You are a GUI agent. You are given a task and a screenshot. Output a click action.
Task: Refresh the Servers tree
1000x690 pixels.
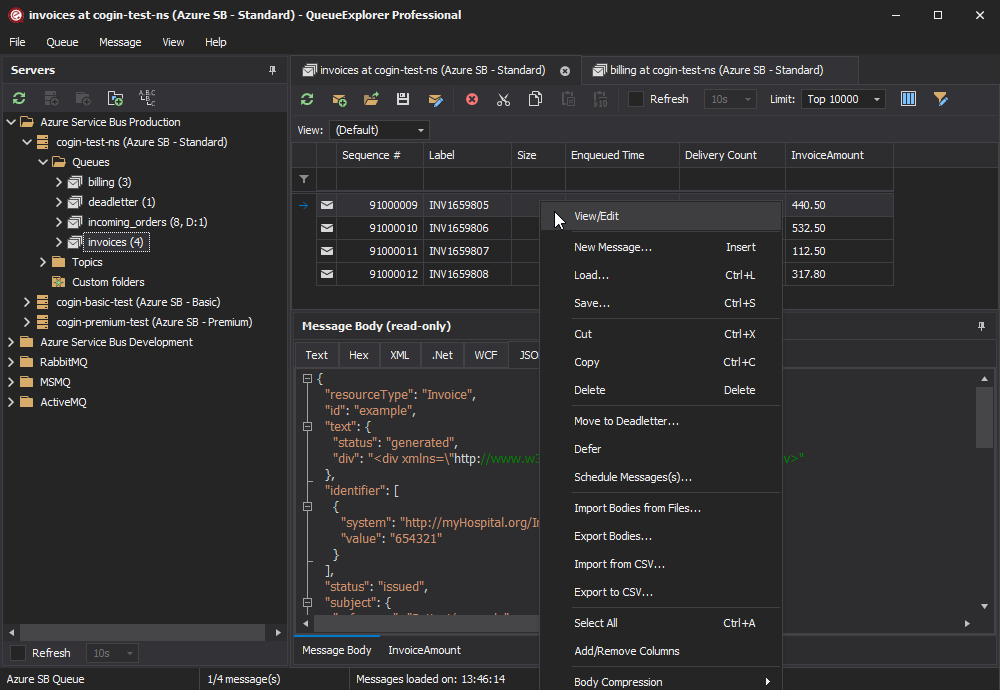[x=18, y=98]
